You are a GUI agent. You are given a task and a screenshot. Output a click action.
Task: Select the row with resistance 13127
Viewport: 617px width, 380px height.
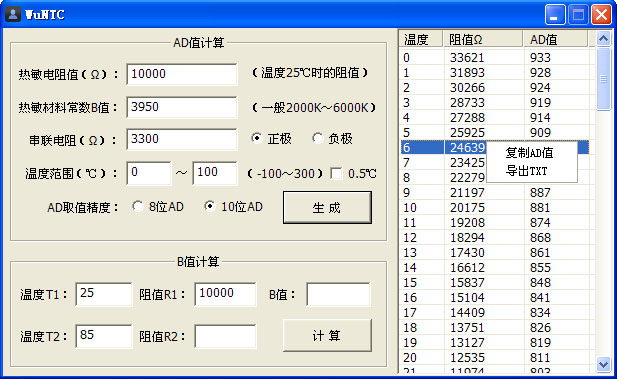click(x=495, y=342)
